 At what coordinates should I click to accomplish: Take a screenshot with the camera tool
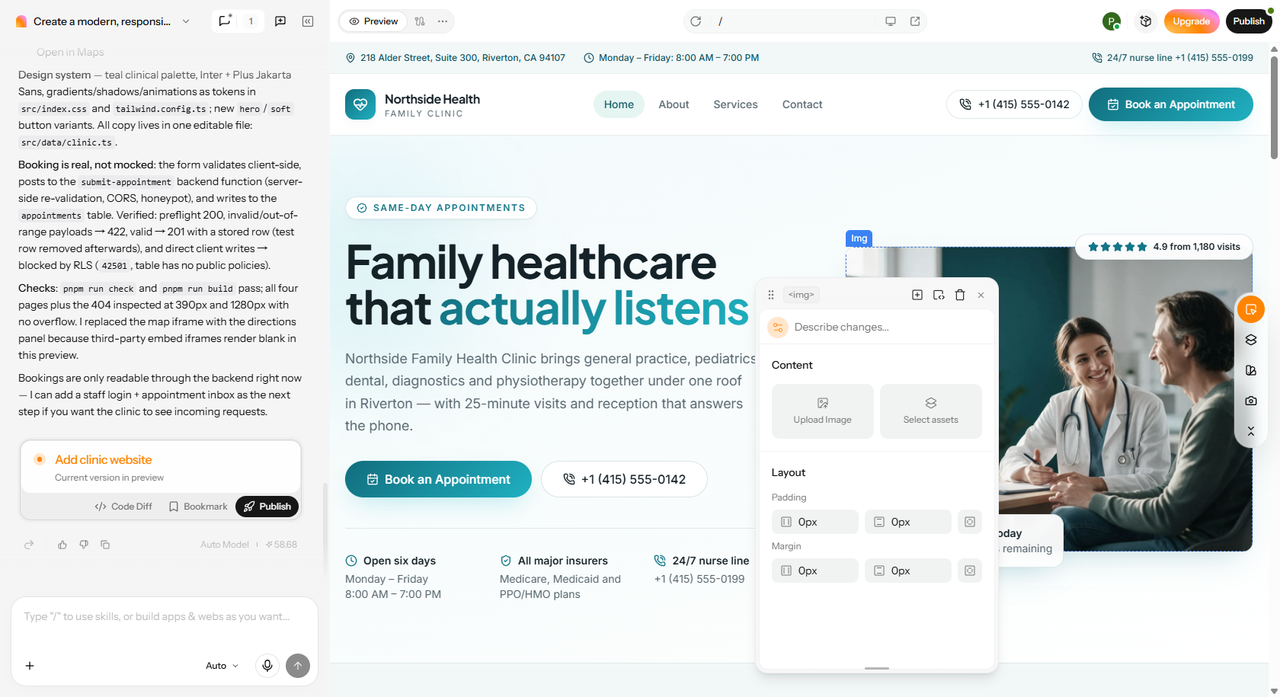click(x=1251, y=401)
